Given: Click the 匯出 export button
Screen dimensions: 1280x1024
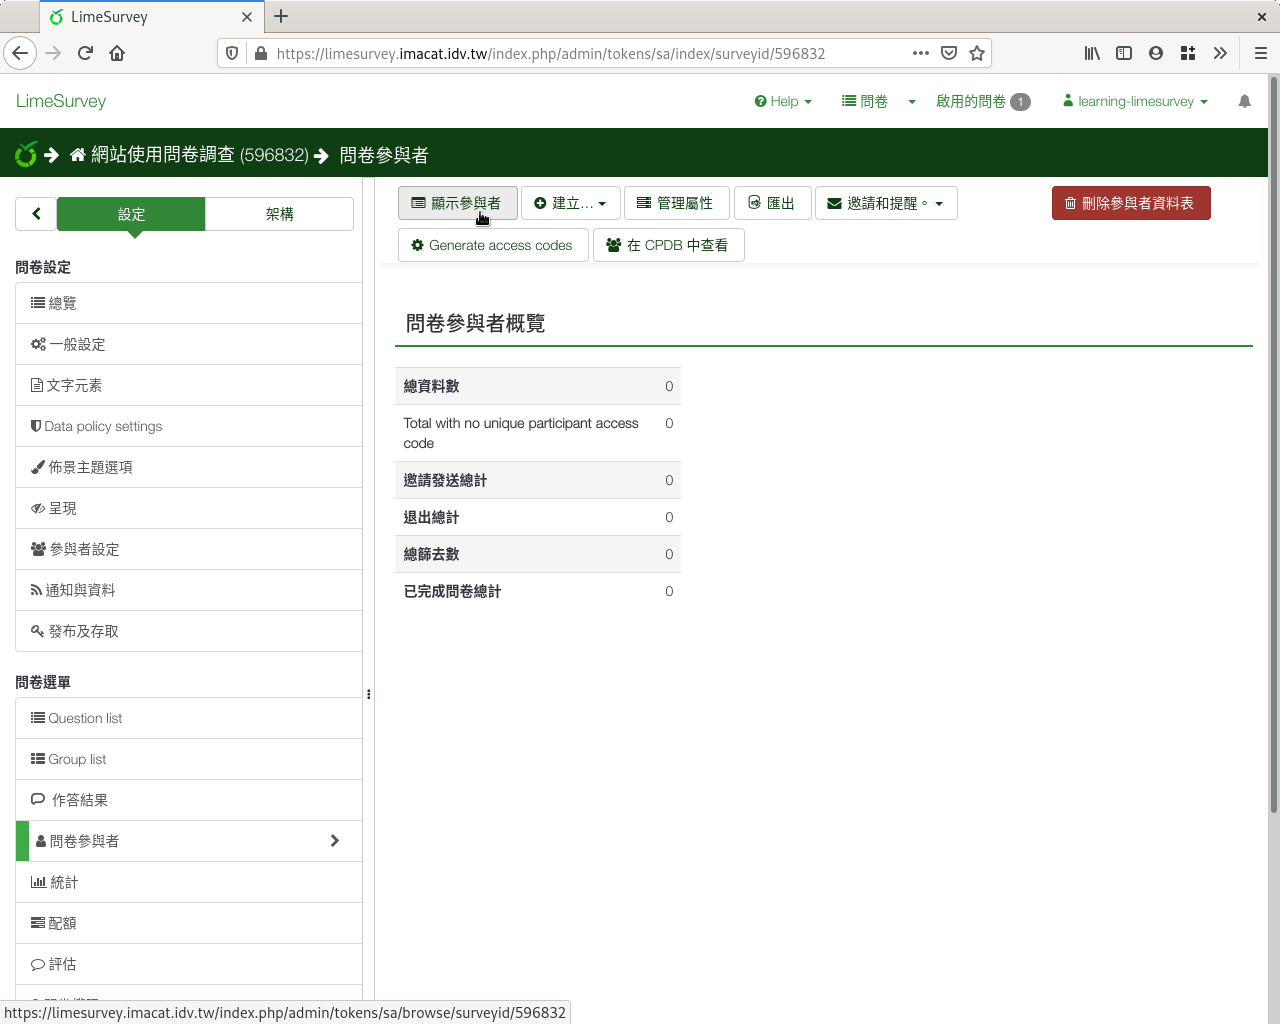Looking at the screenshot, I should 772,203.
